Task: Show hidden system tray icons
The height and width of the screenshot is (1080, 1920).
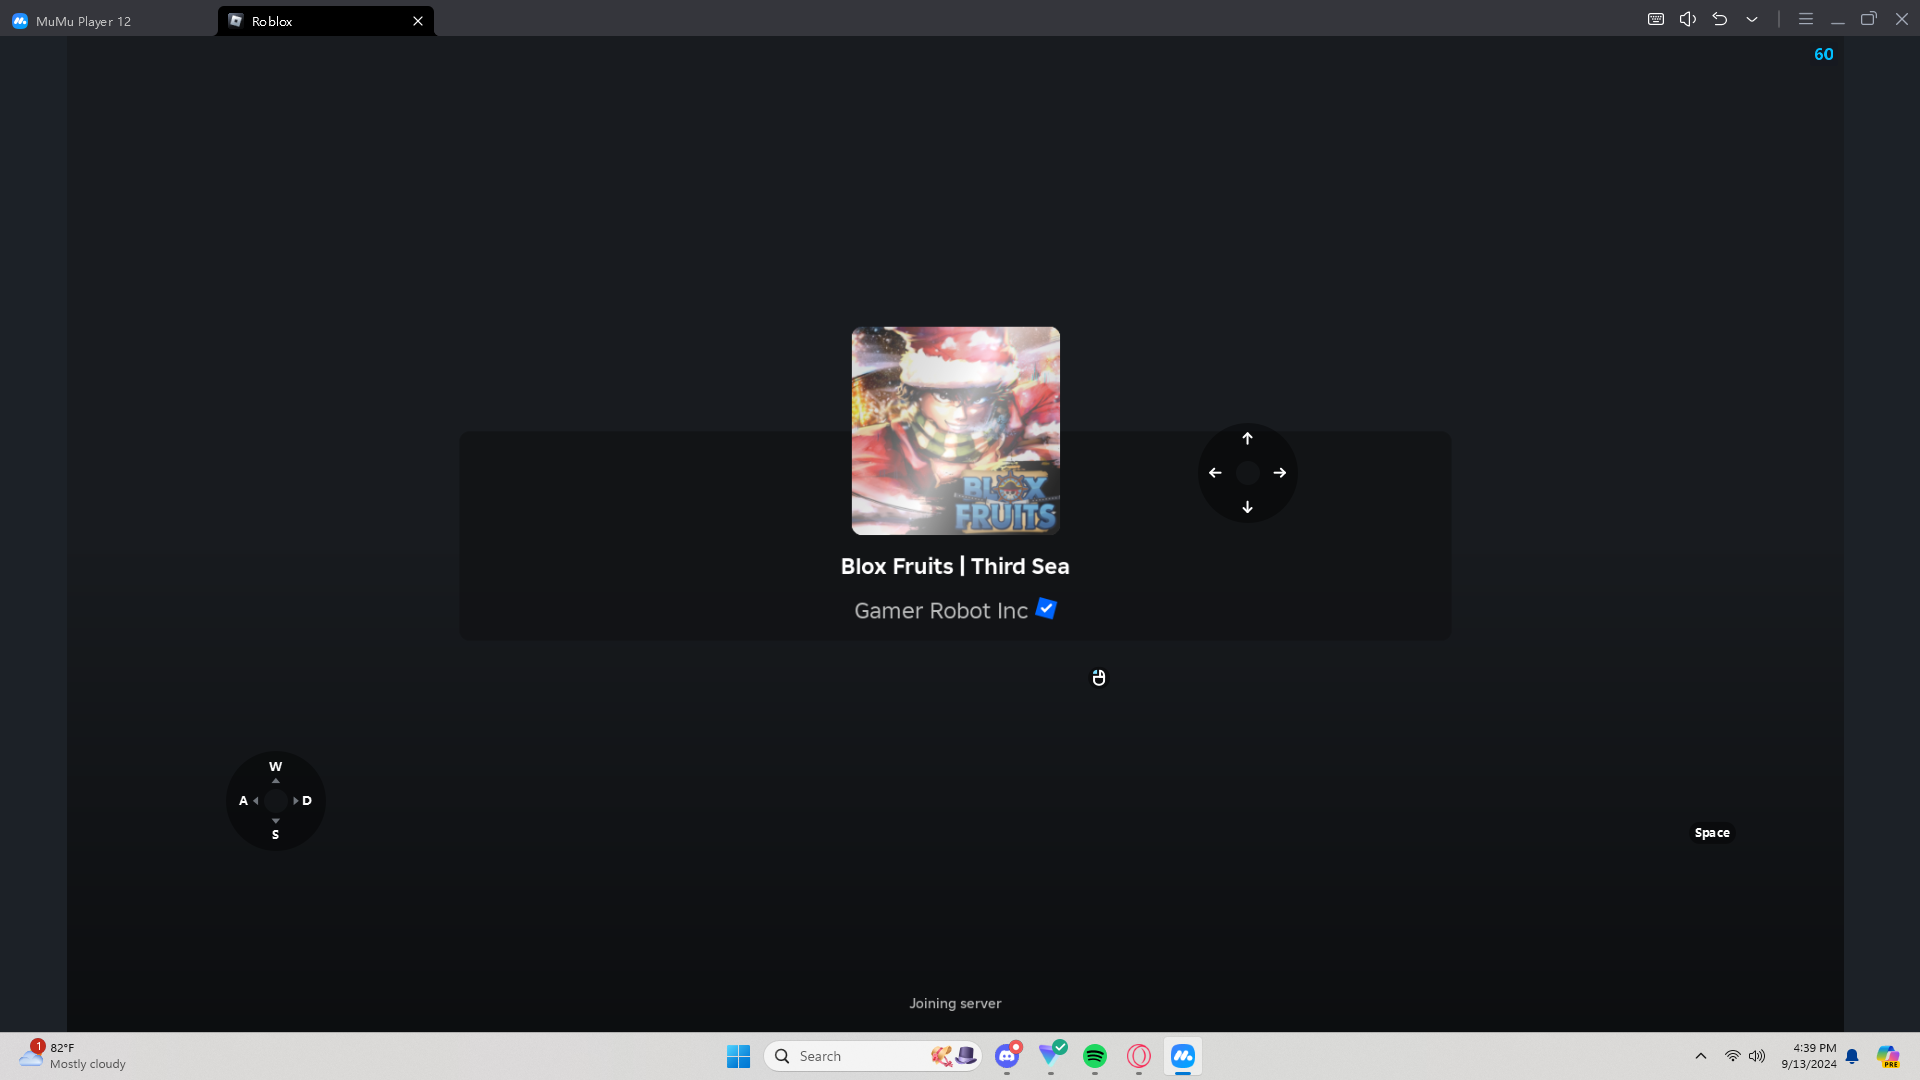Action: pos(1701,1056)
